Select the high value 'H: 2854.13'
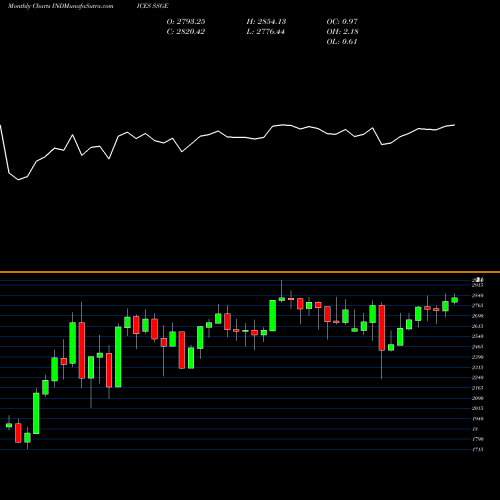This screenshot has height=500, width=500. coord(266,22)
